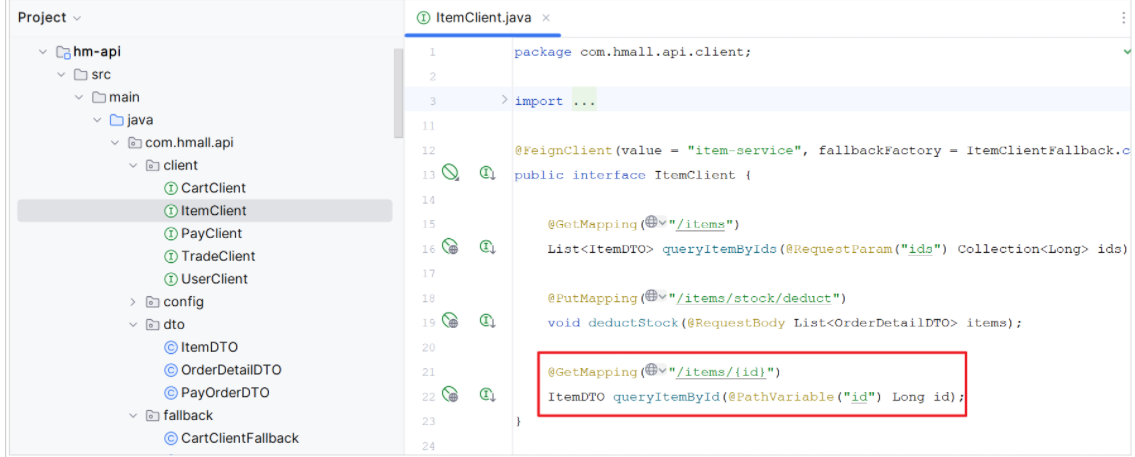Collapse the fallback package node
The height and width of the screenshot is (457, 1135).
click(133, 416)
